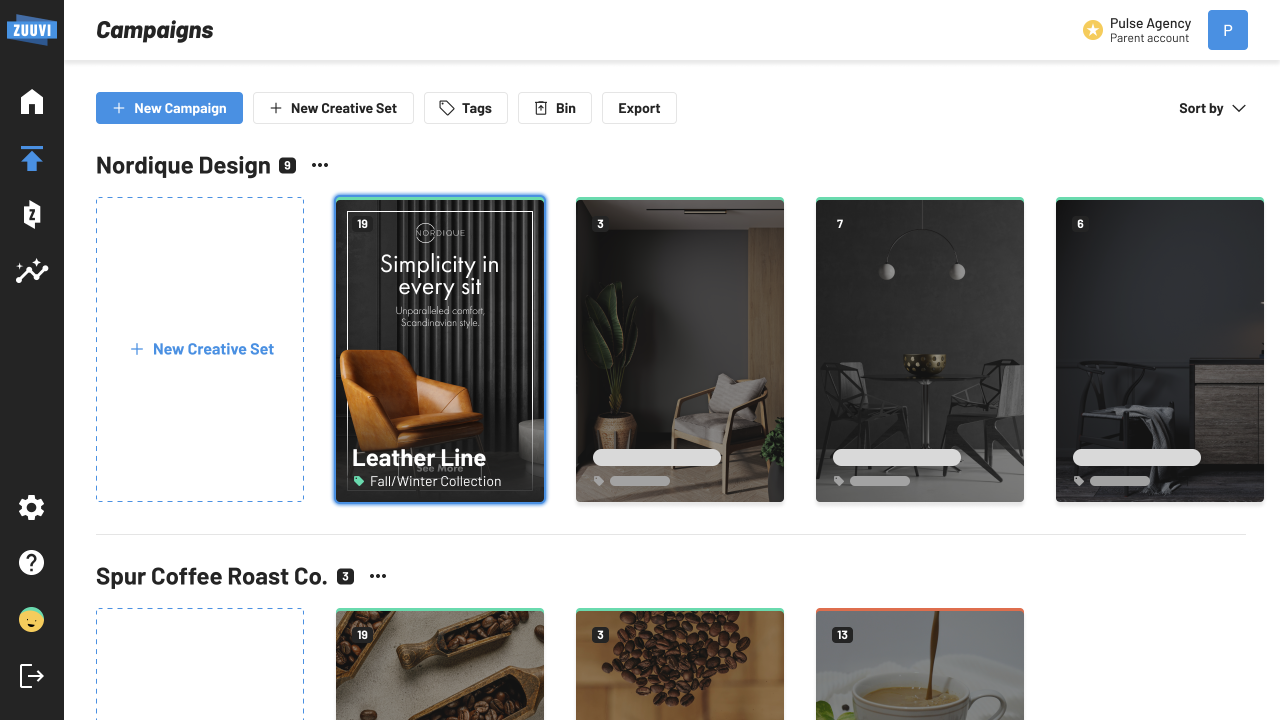Click the smiley face feedback icon
The height and width of the screenshot is (720, 1280).
[x=32, y=620]
